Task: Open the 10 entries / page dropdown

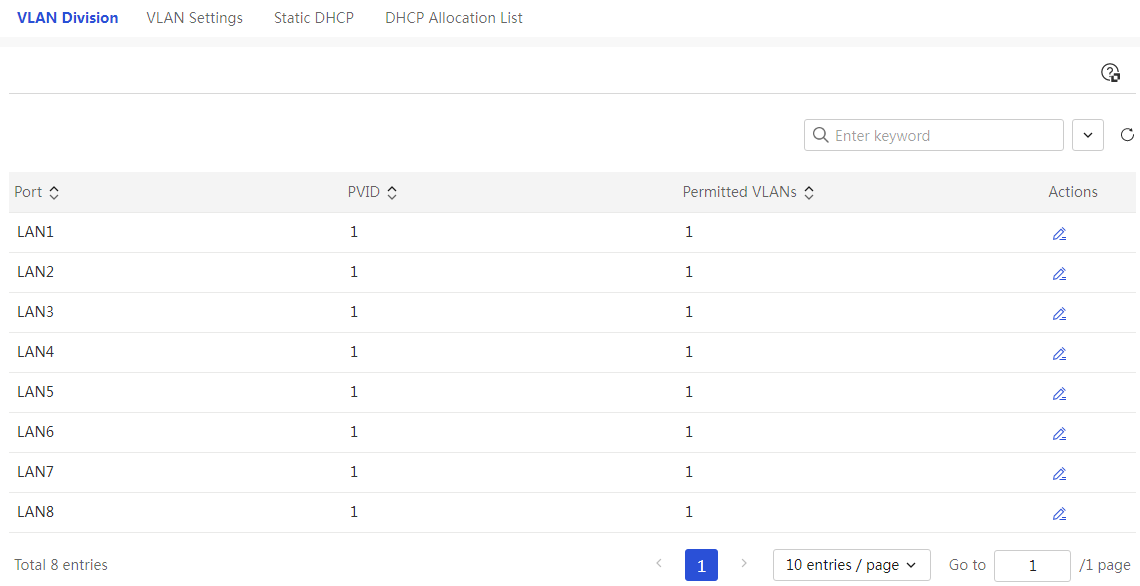Action: 851,565
